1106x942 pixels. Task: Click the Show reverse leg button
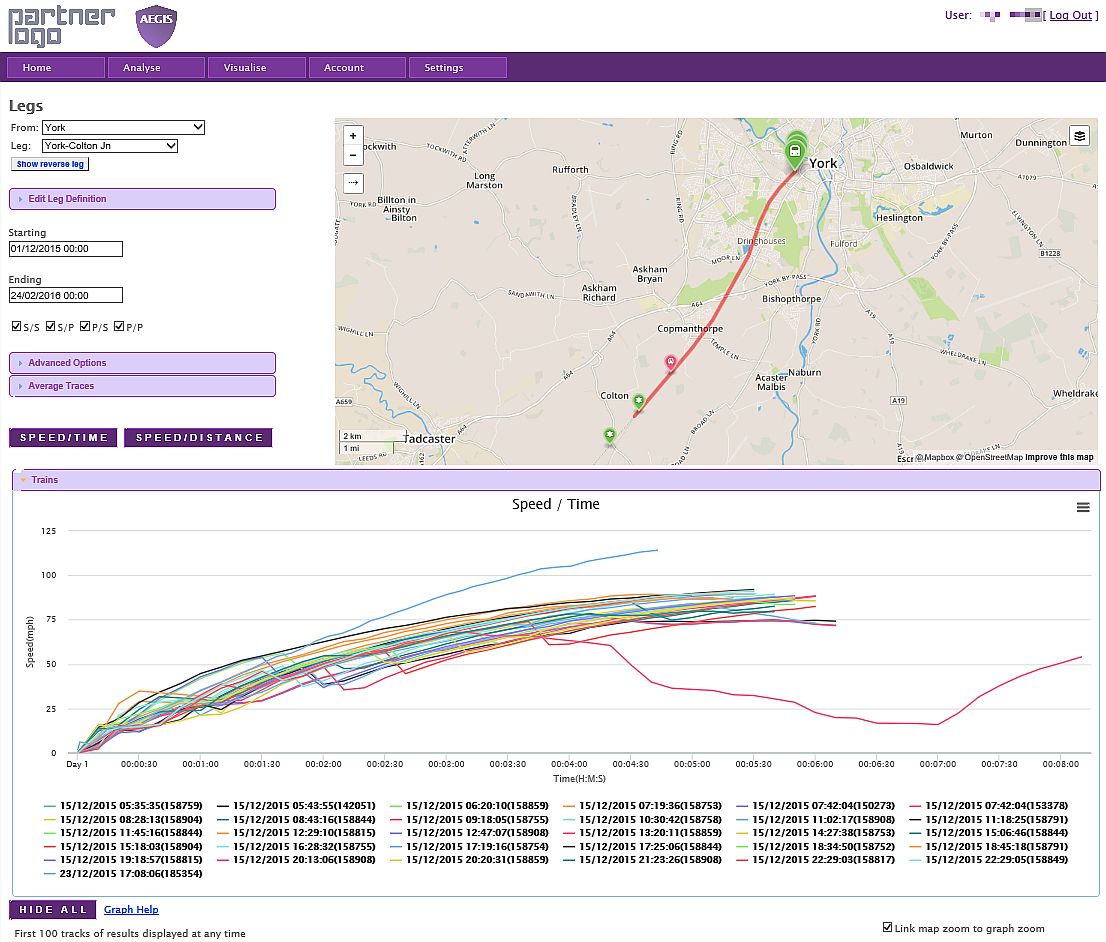tap(49, 164)
